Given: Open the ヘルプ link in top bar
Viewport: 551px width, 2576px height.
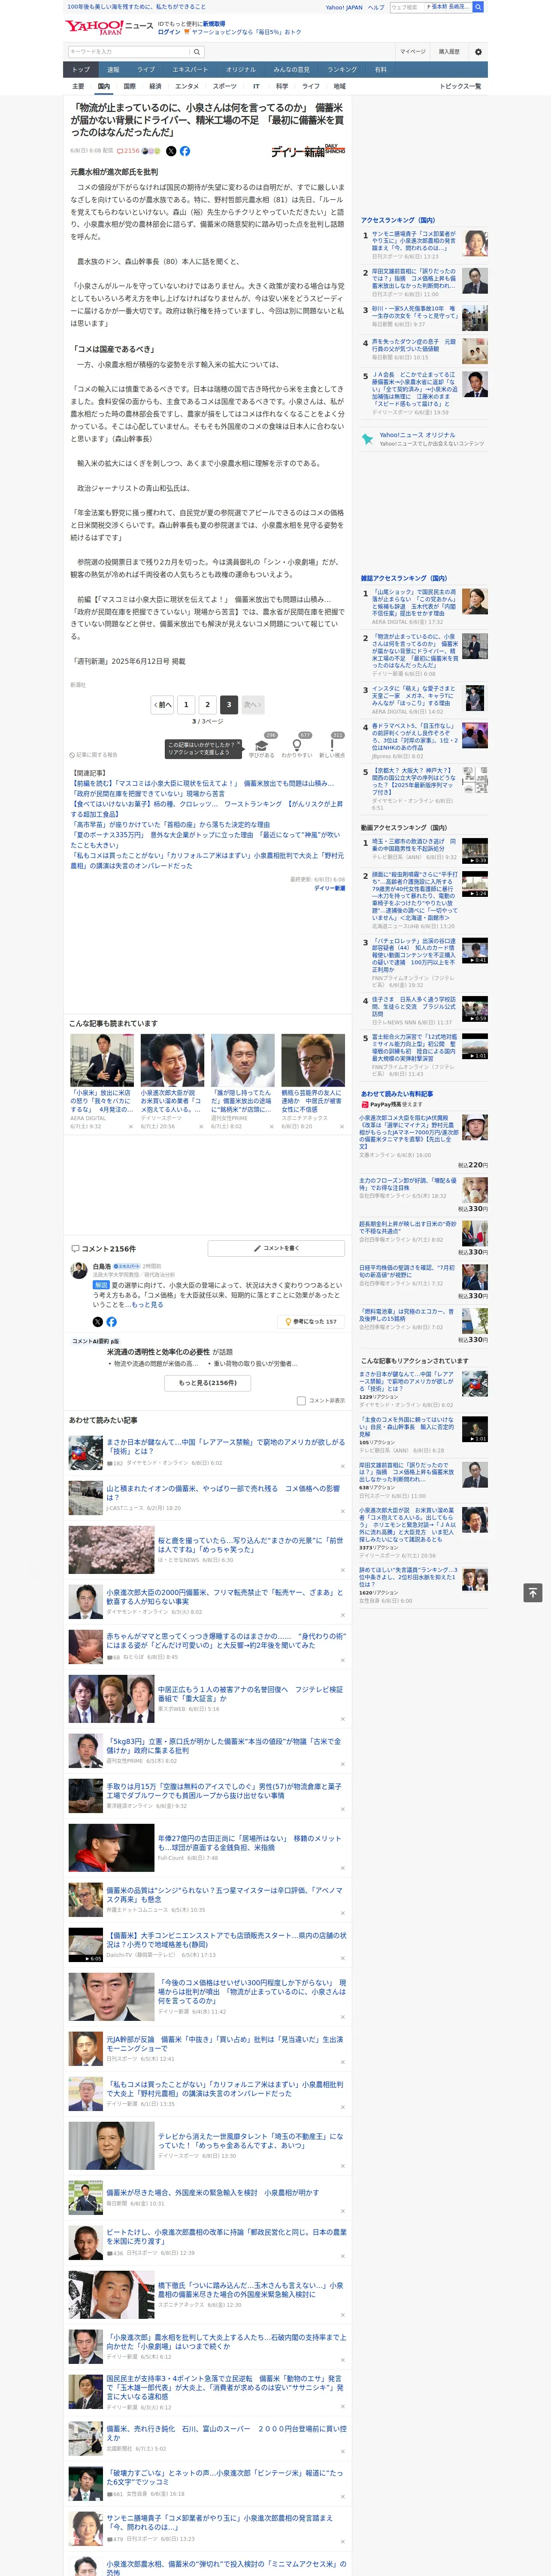Looking at the screenshot, I should tap(376, 7).
